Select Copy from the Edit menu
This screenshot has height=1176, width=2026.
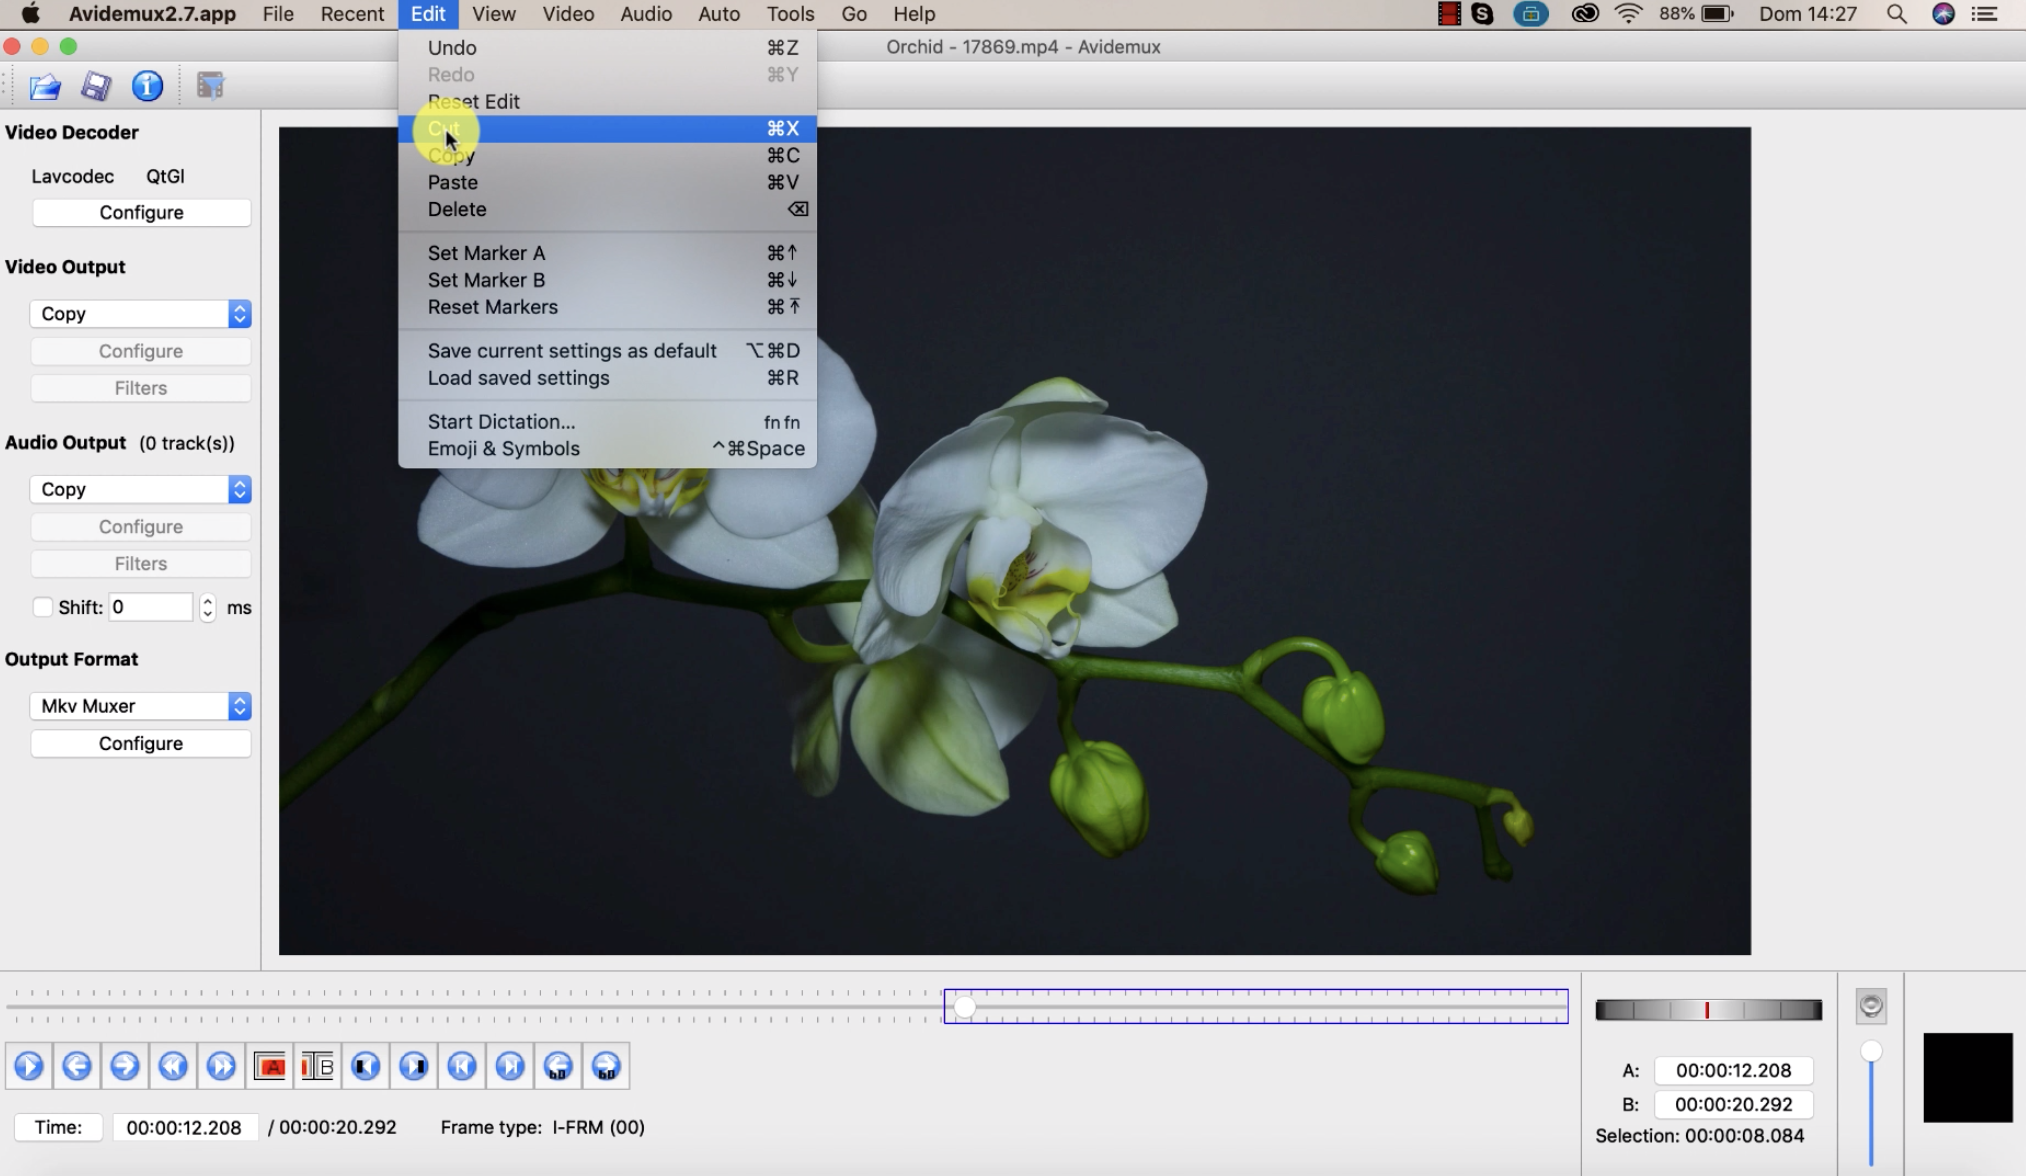coord(451,155)
